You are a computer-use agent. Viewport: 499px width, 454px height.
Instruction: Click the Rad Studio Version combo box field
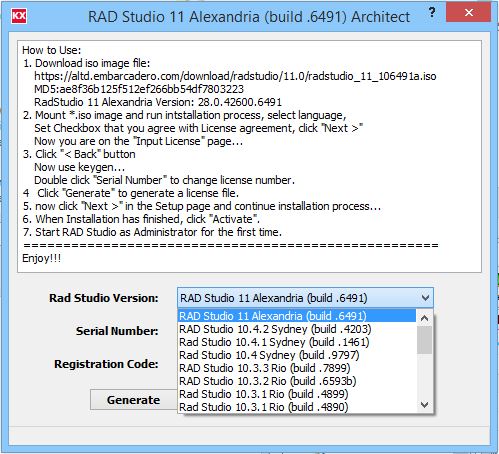(x=305, y=298)
